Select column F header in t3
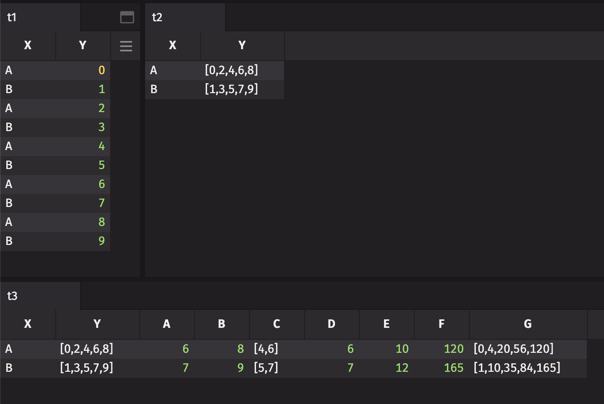Viewport: 604px width, 404px height. [441, 324]
